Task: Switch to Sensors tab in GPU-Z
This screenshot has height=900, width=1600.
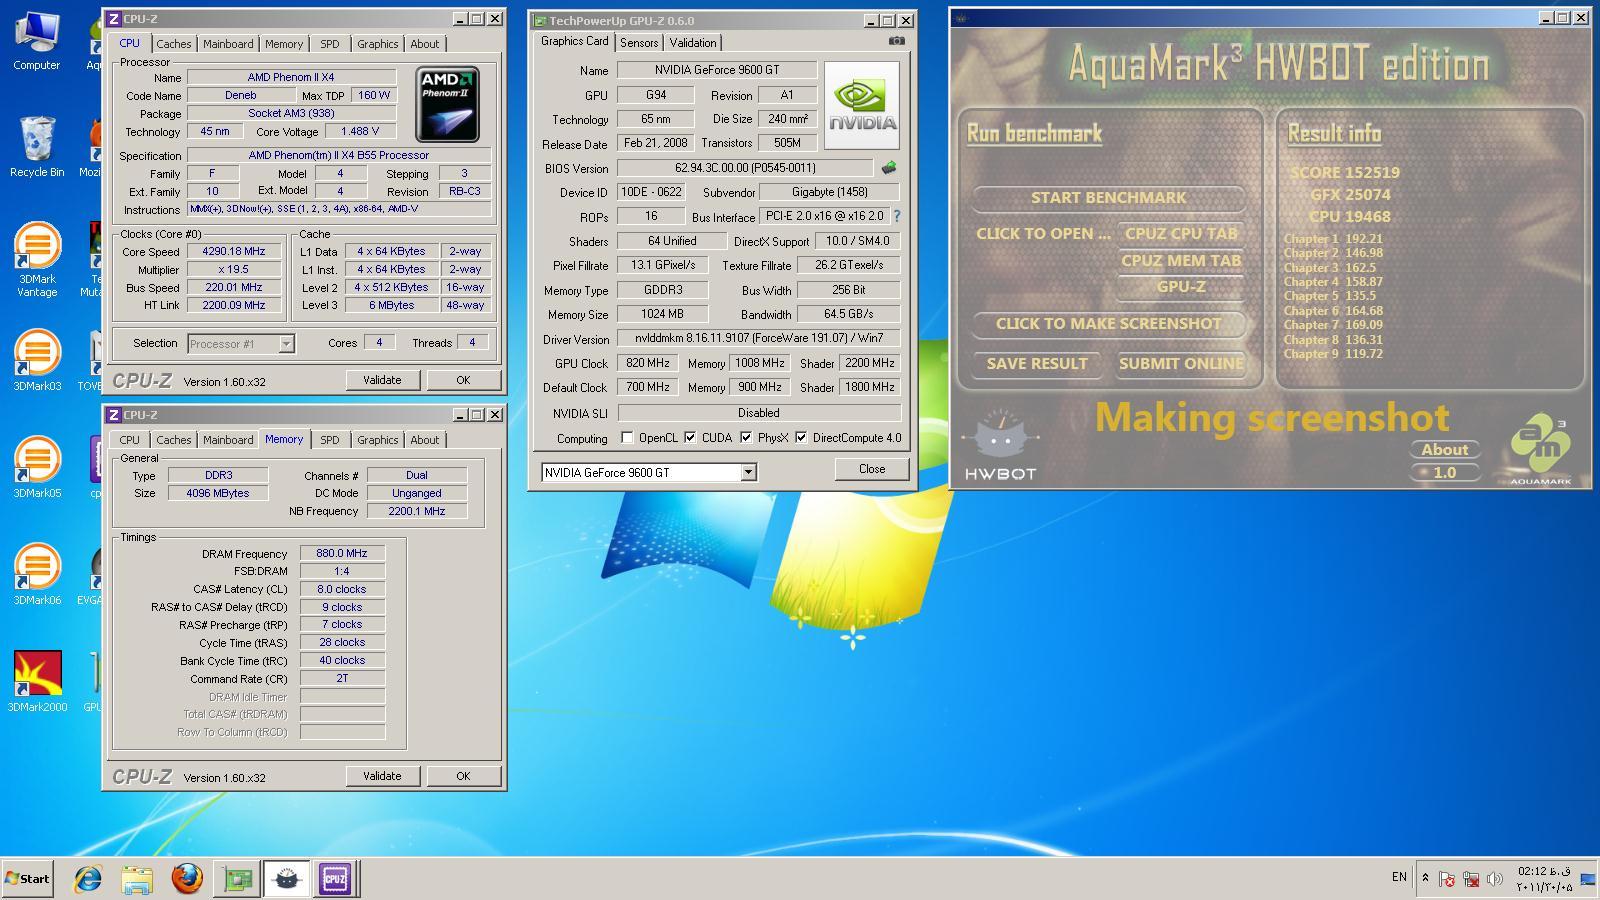Action: (x=639, y=42)
